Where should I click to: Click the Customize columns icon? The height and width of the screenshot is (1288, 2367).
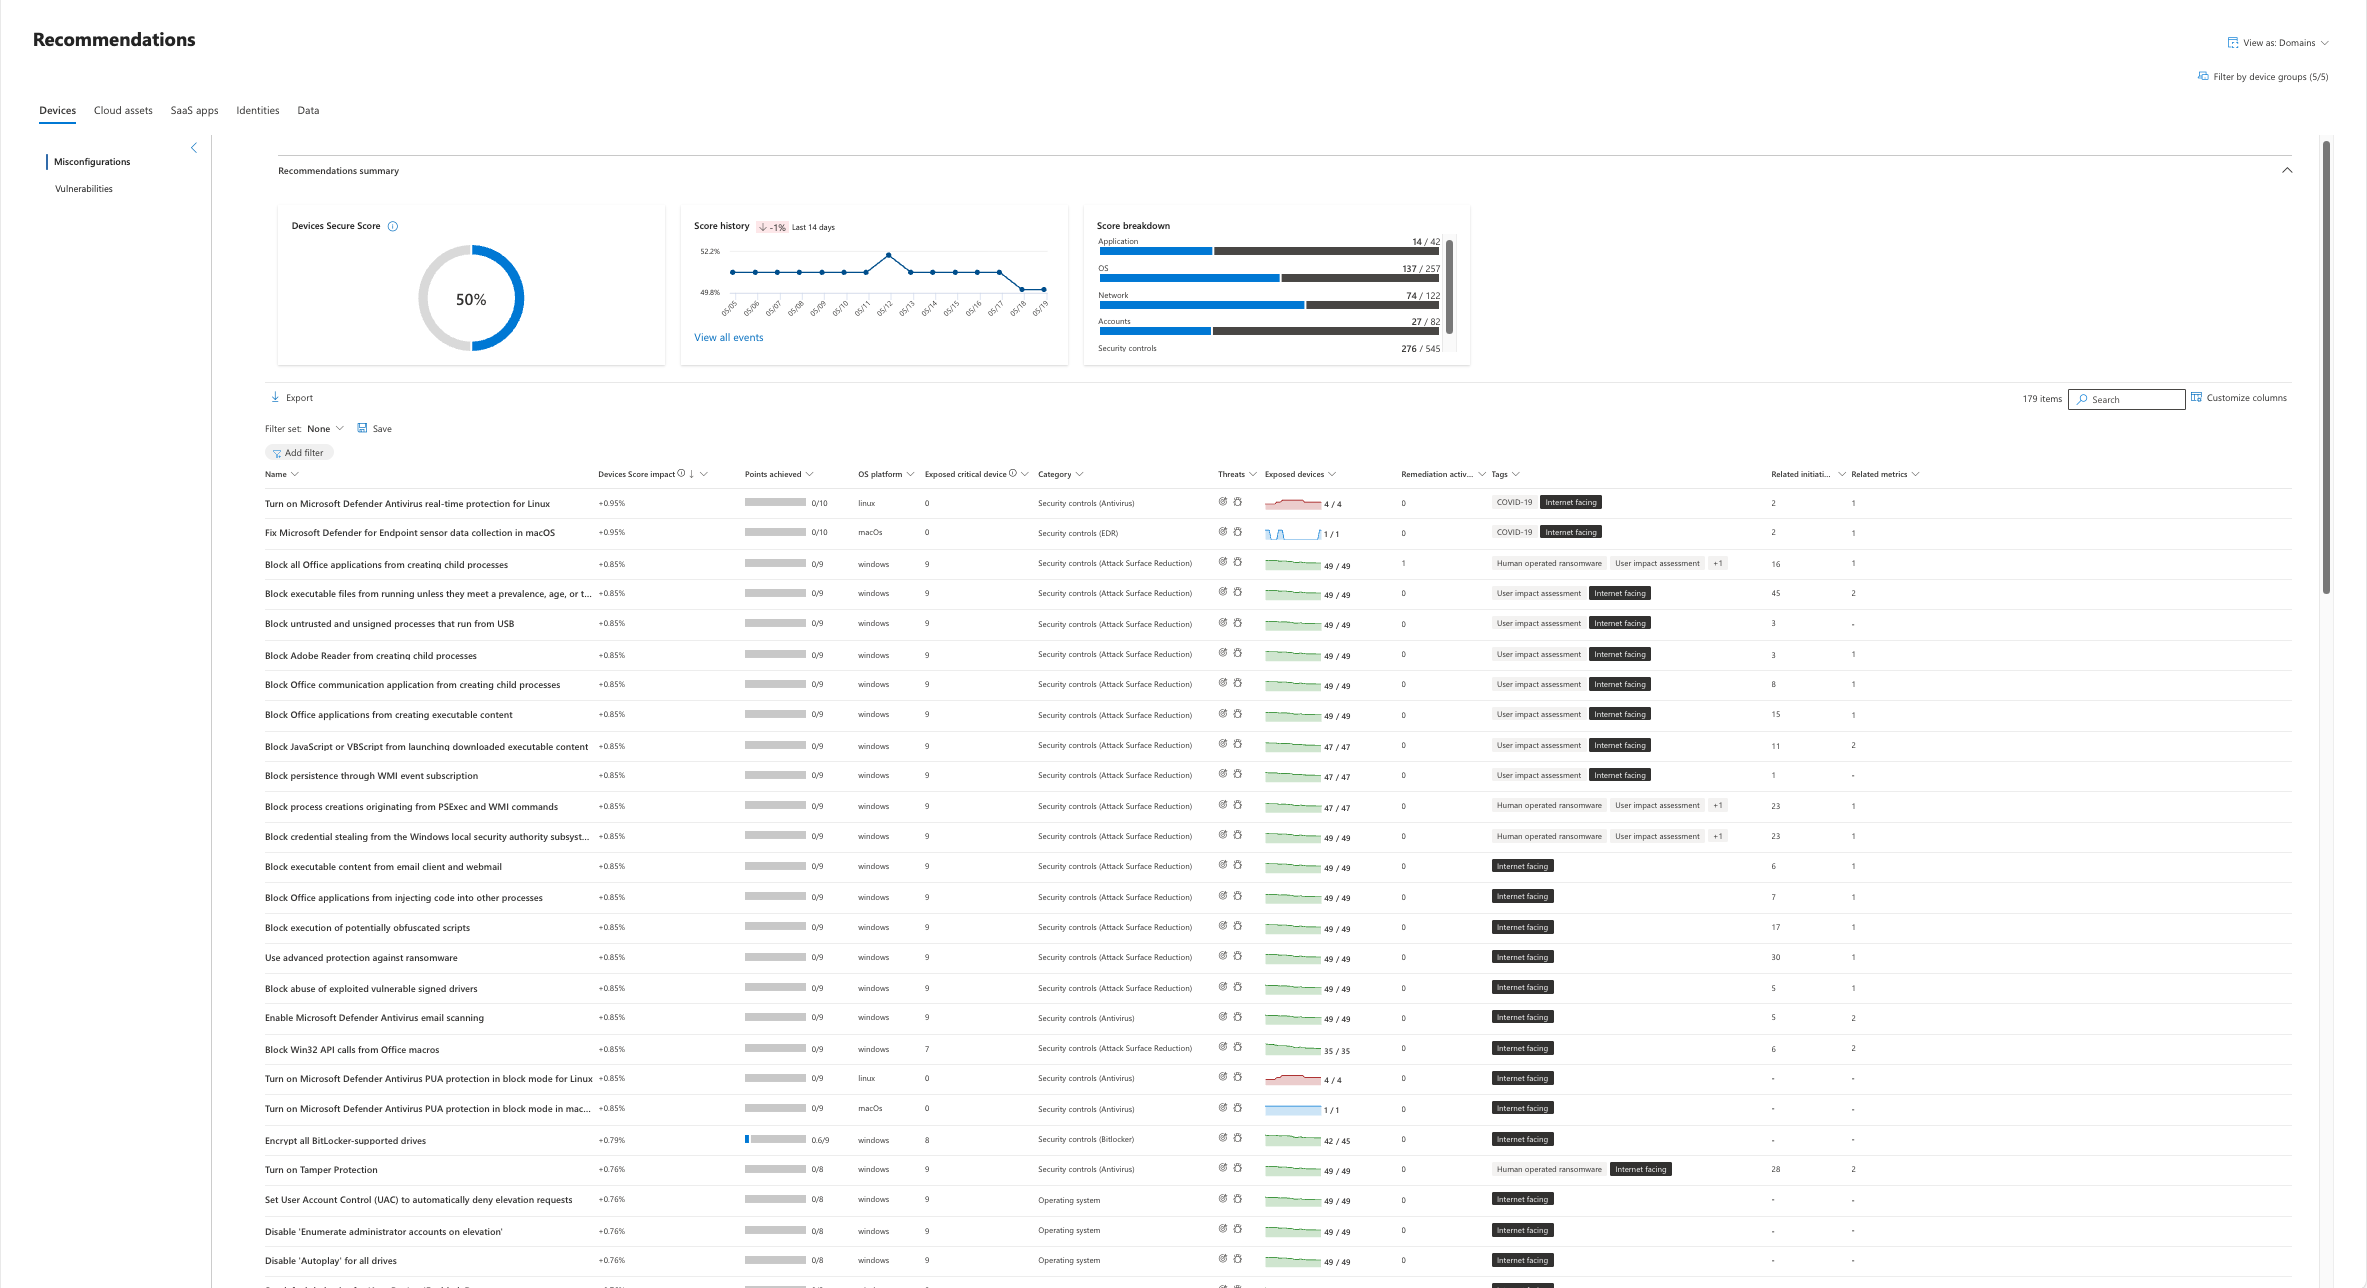tap(2197, 397)
